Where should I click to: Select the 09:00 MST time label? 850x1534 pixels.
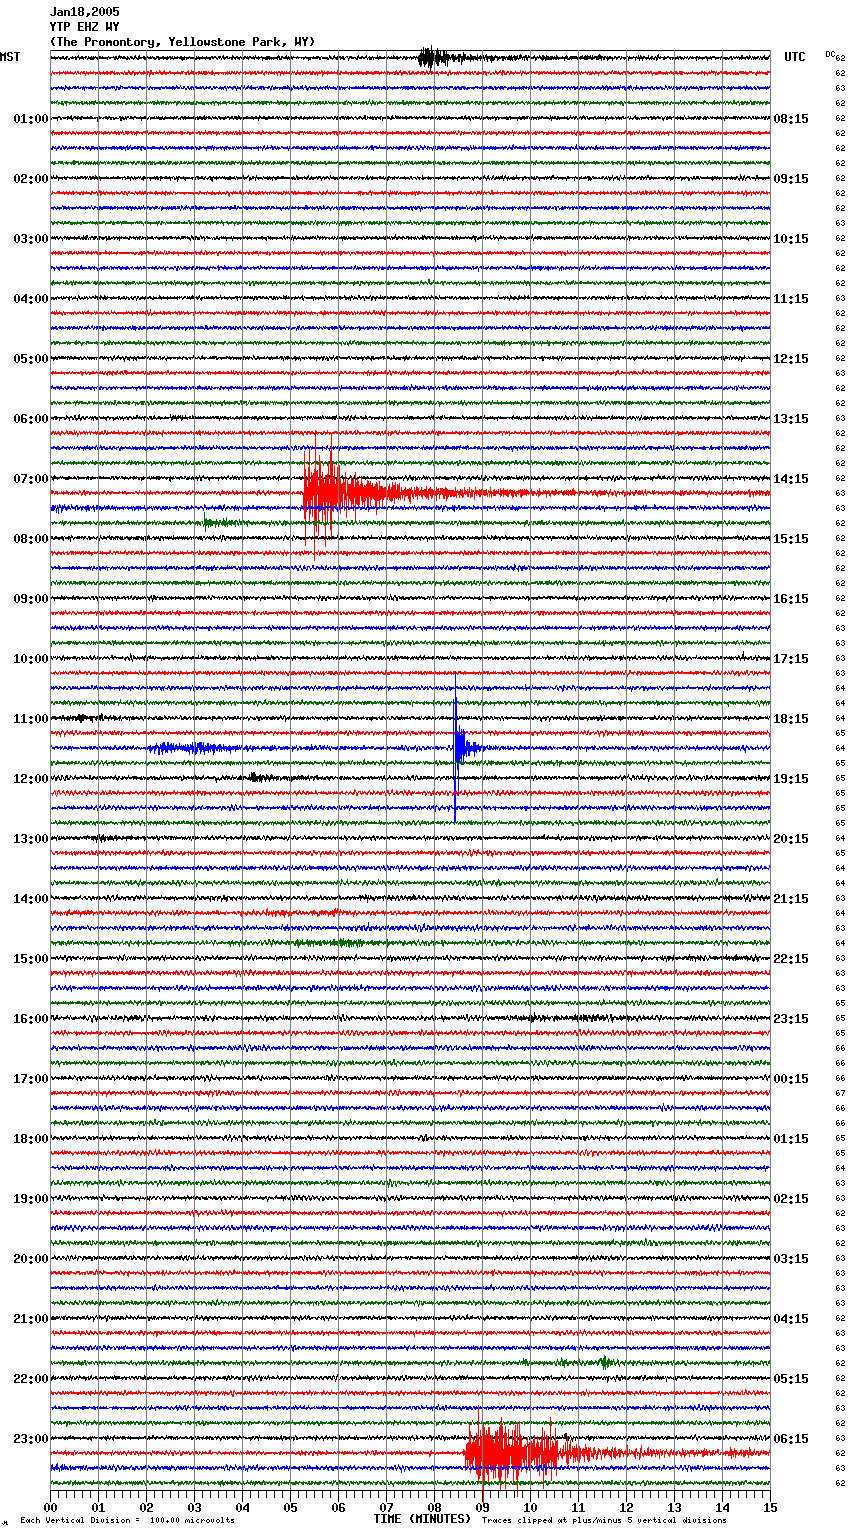point(31,599)
